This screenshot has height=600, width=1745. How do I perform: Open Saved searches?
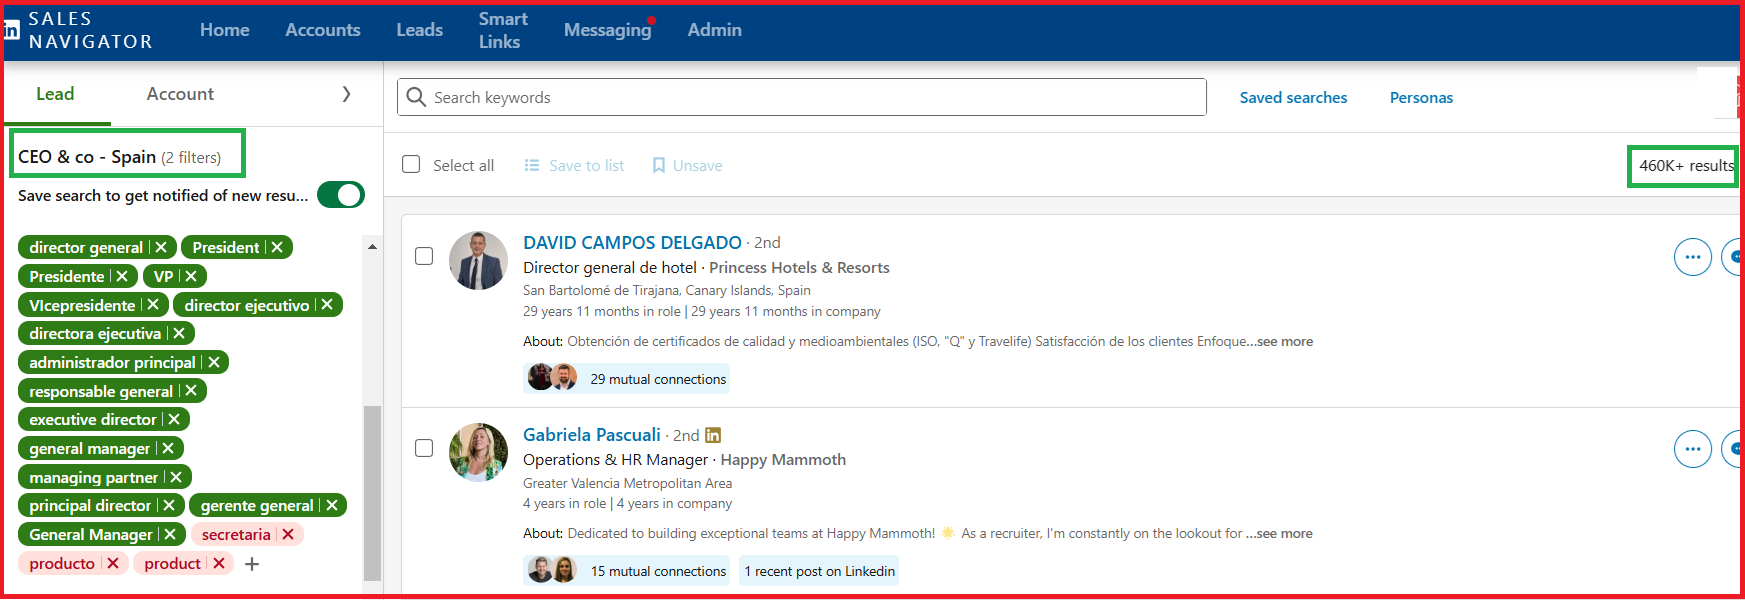pos(1293,97)
